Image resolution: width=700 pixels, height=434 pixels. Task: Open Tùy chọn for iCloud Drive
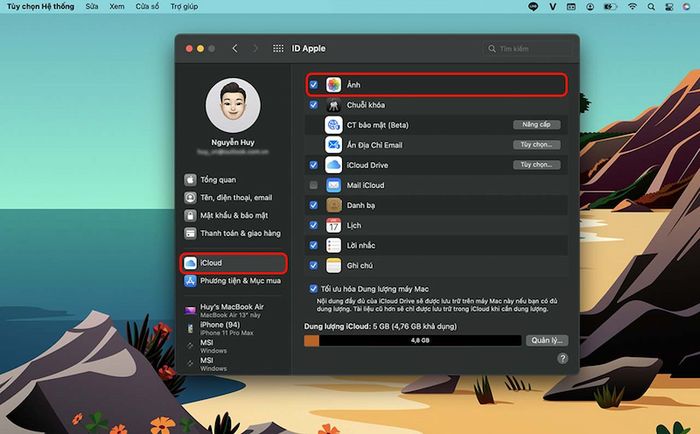(537, 165)
